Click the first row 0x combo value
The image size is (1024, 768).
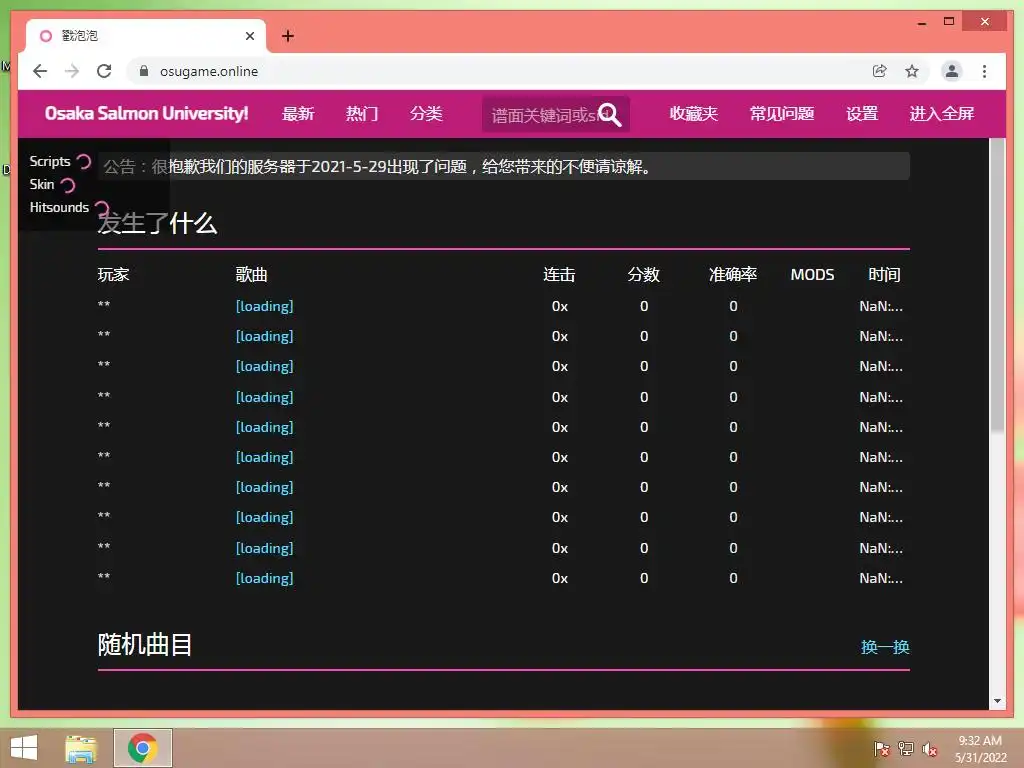pos(560,306)
